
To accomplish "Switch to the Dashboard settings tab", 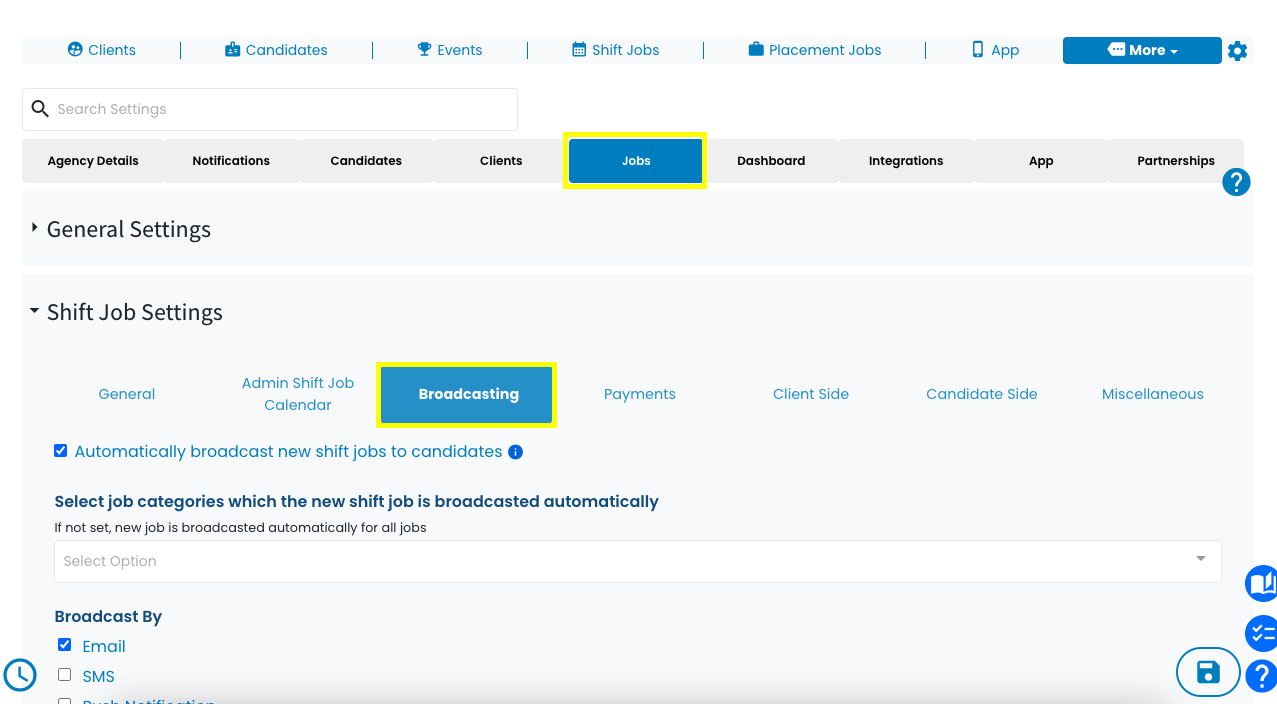I will click(x=771, y=161).
